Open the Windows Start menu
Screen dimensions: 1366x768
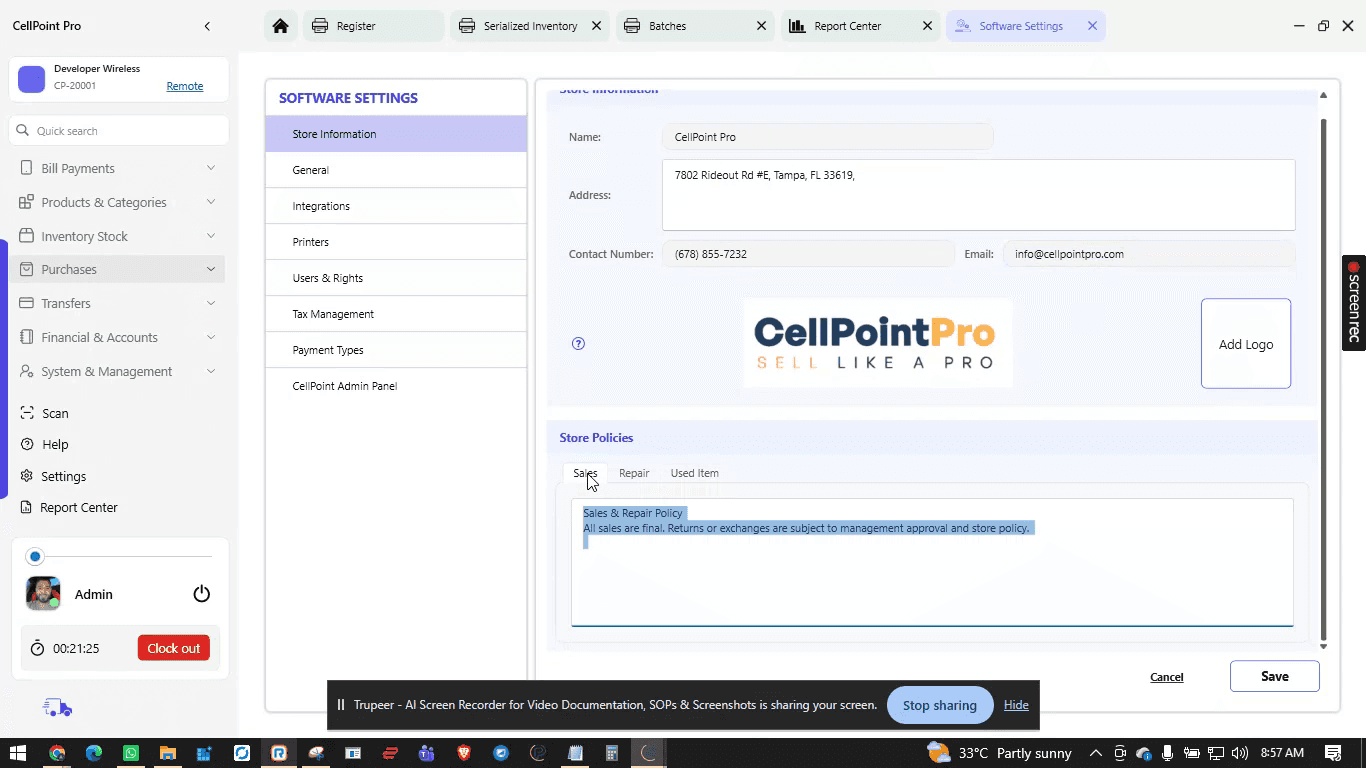(x=17, y=753)
